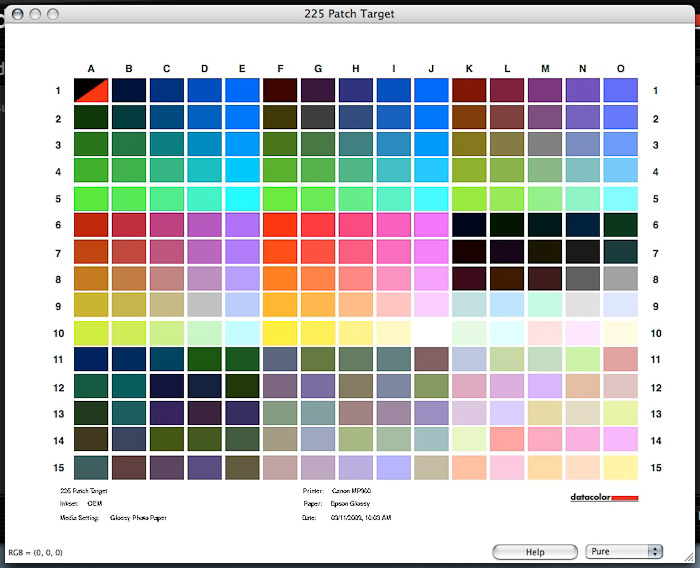The height and width of the screenshot is (568, 700).
Task: Click the Help button
Action: coord(534,551)
